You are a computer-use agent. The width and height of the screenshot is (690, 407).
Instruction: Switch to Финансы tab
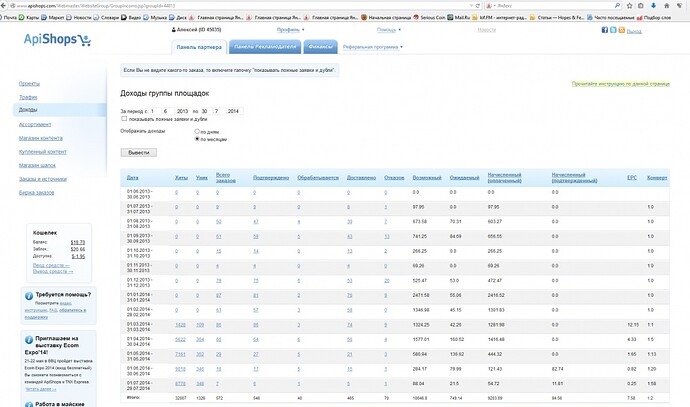[x=320, y=47]
